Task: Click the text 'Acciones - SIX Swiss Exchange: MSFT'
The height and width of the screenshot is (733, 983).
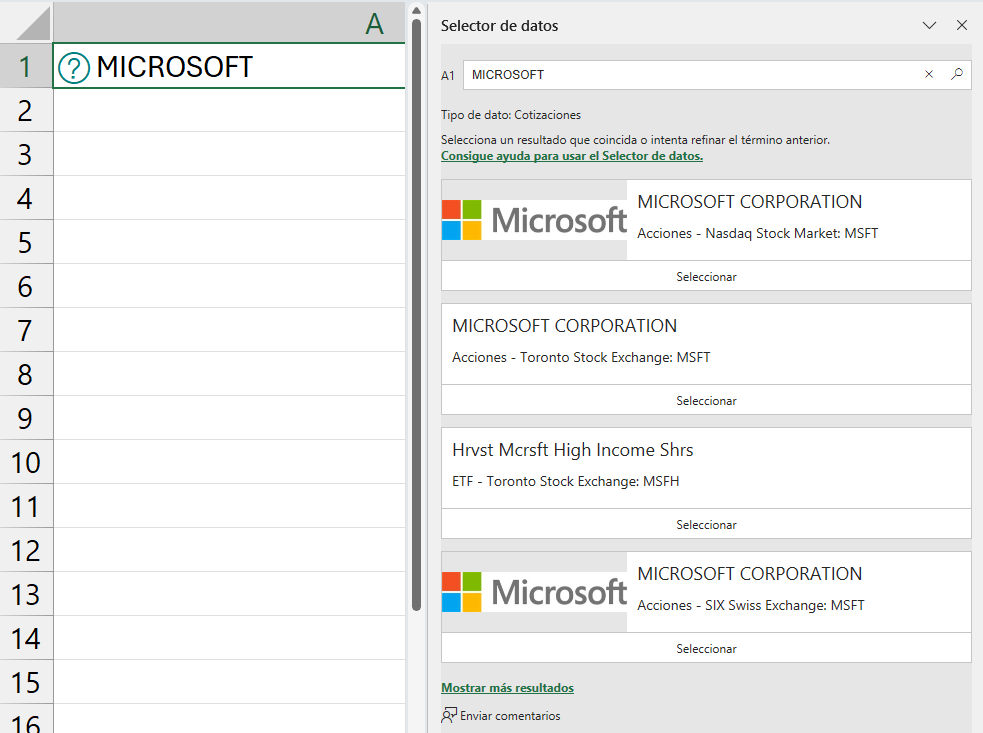Action: click(750, 606)
